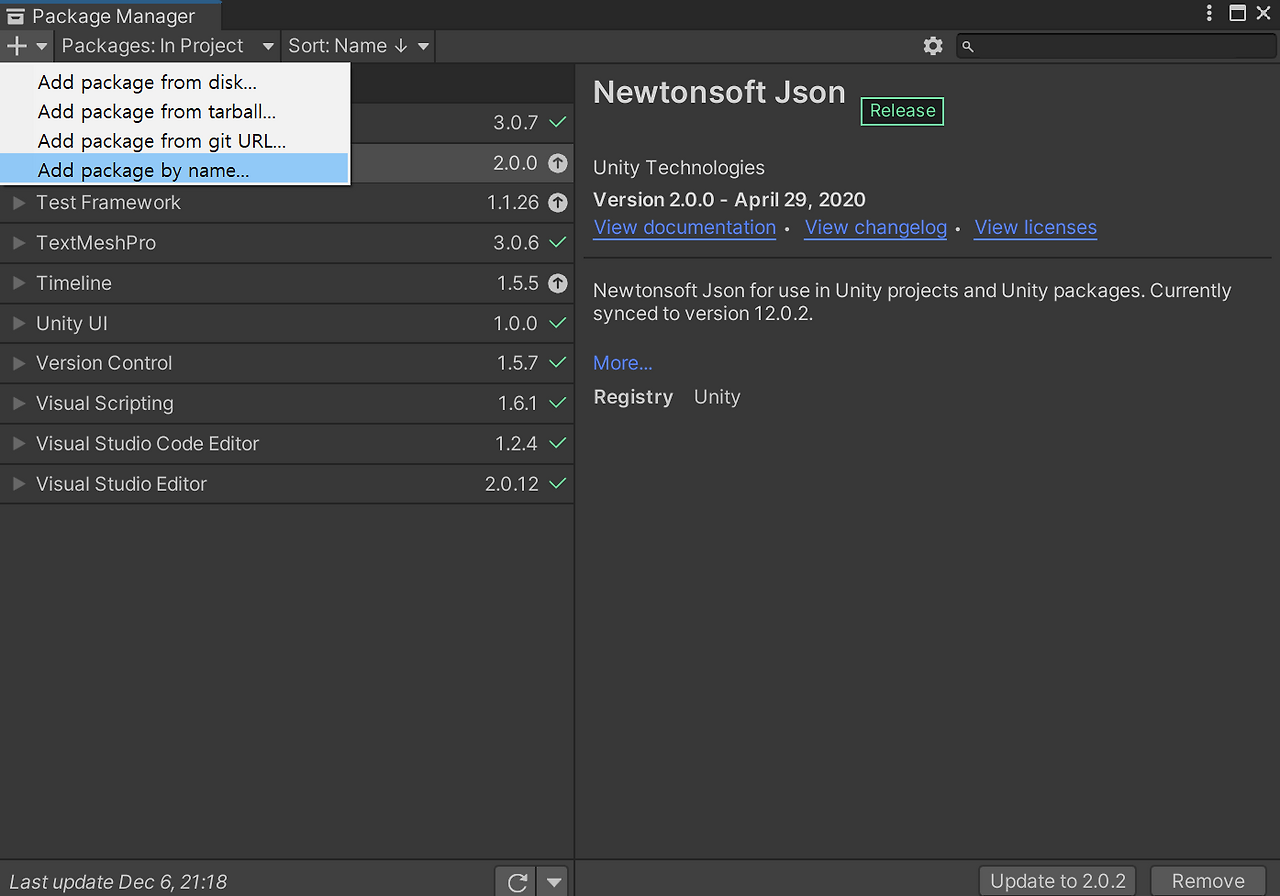
Task: Click the up-arrow update icon beside Timeline
Action: click(x=556, y=283)
